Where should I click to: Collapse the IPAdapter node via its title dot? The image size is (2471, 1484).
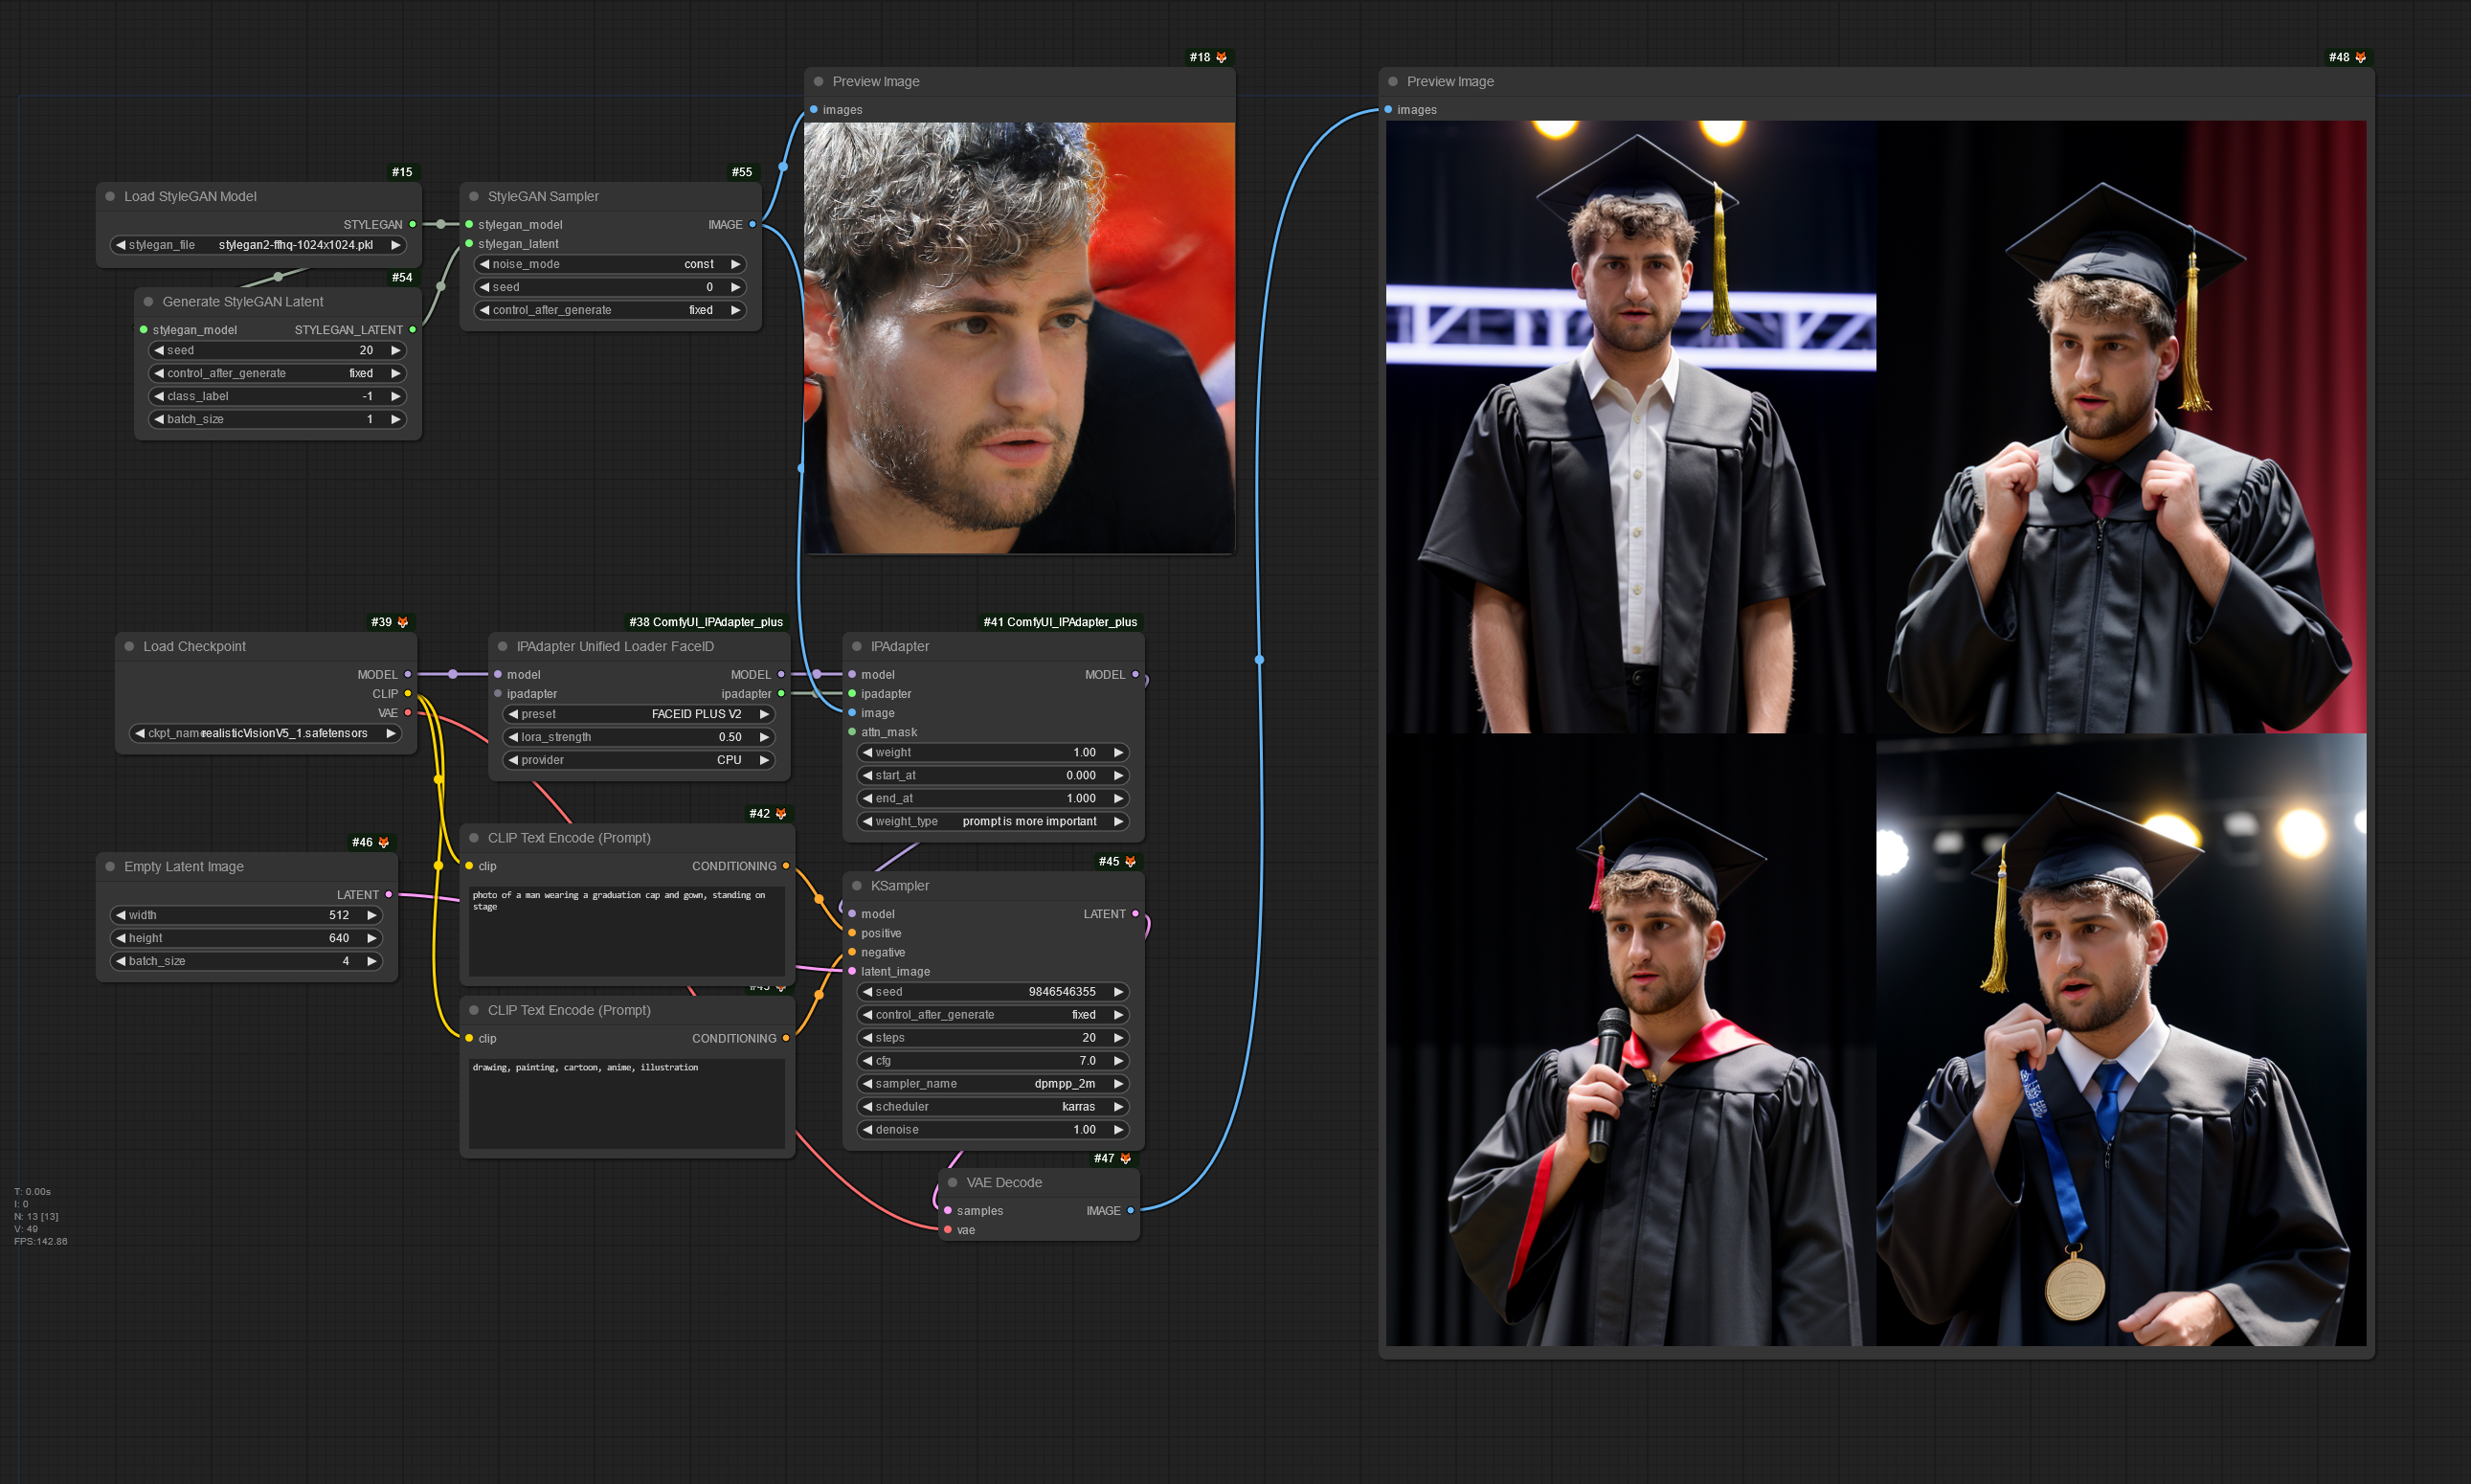857,647
